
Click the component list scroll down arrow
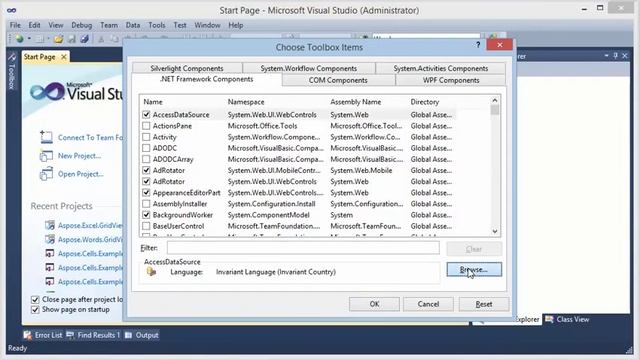495,231
